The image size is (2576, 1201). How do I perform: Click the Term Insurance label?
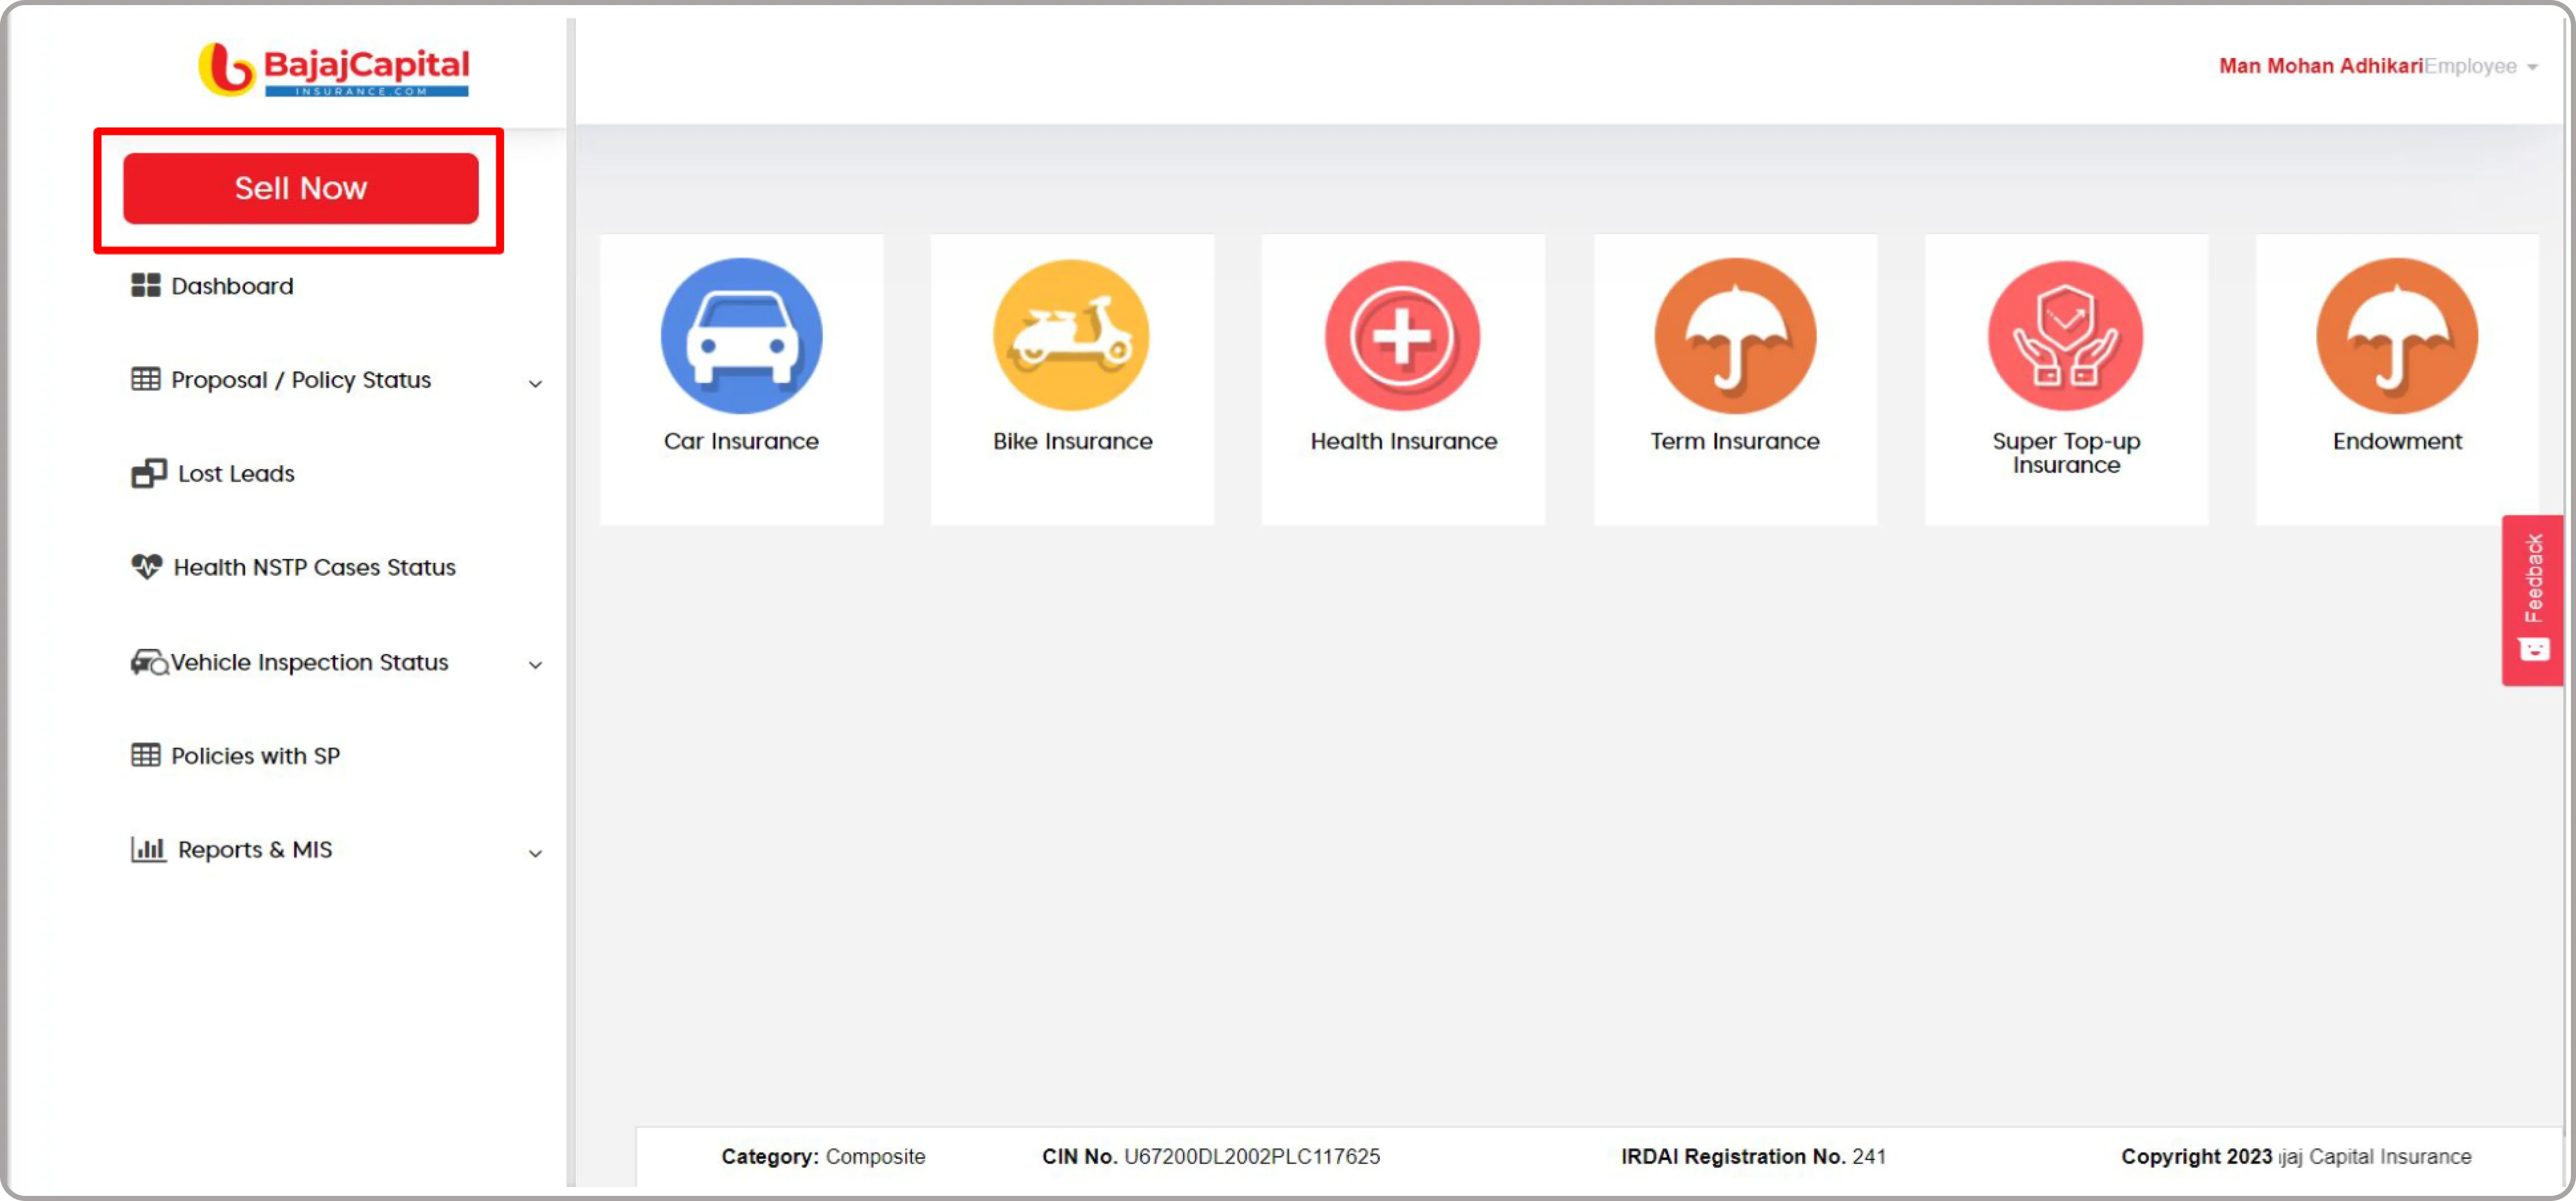pos(1735,441)
